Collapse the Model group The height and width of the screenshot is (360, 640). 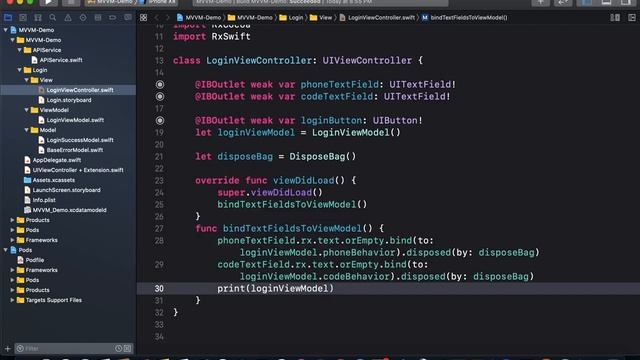[x=26, y=130]
